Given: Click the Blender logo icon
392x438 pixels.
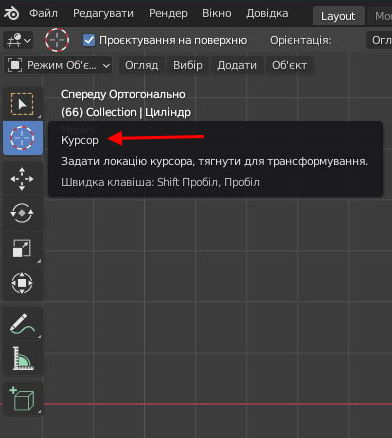Looking at the screenshot, I should click(x=11, y=14).
